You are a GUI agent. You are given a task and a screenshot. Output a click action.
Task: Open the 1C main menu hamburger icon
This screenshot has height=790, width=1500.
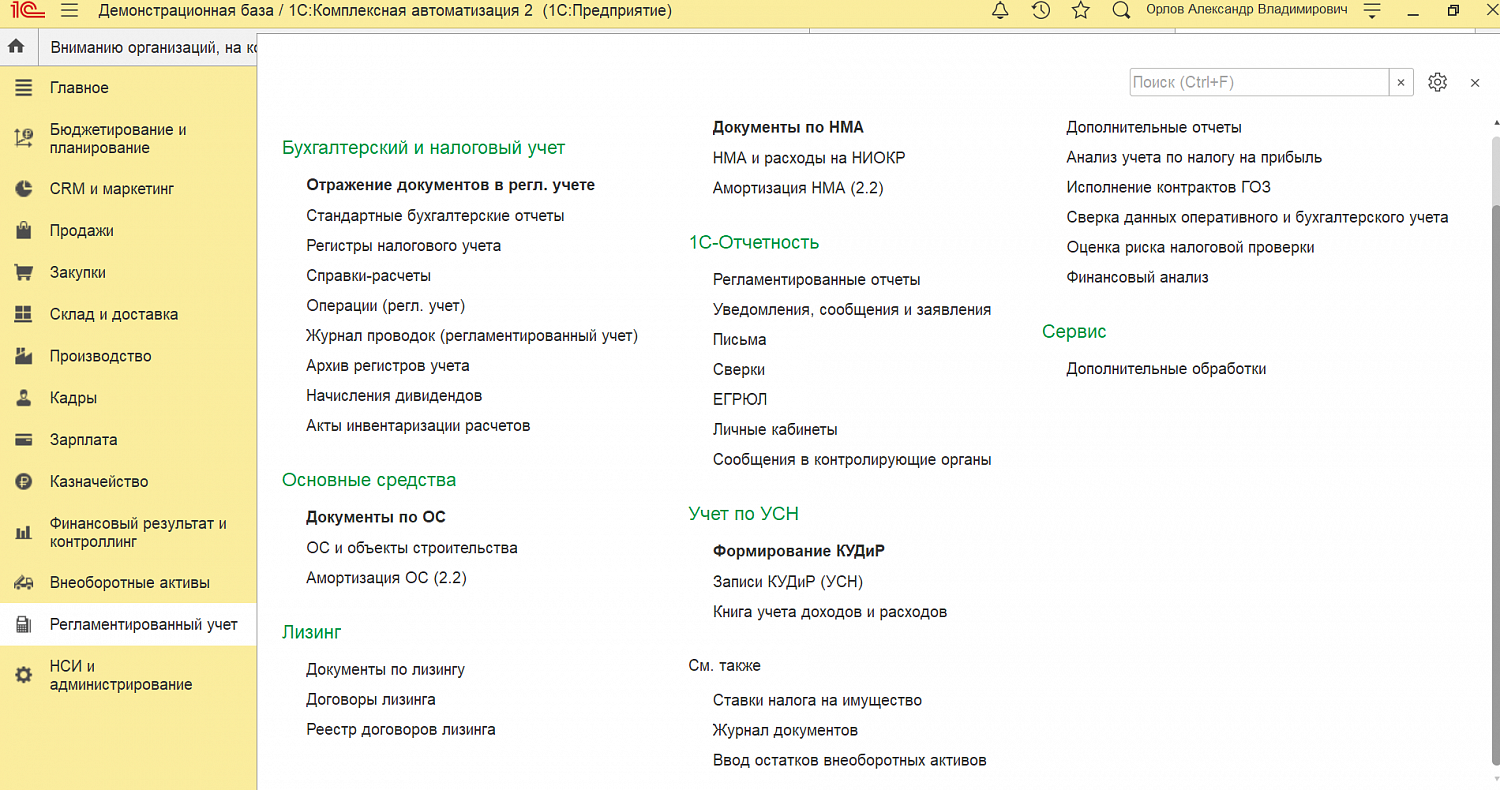point(69,11)
